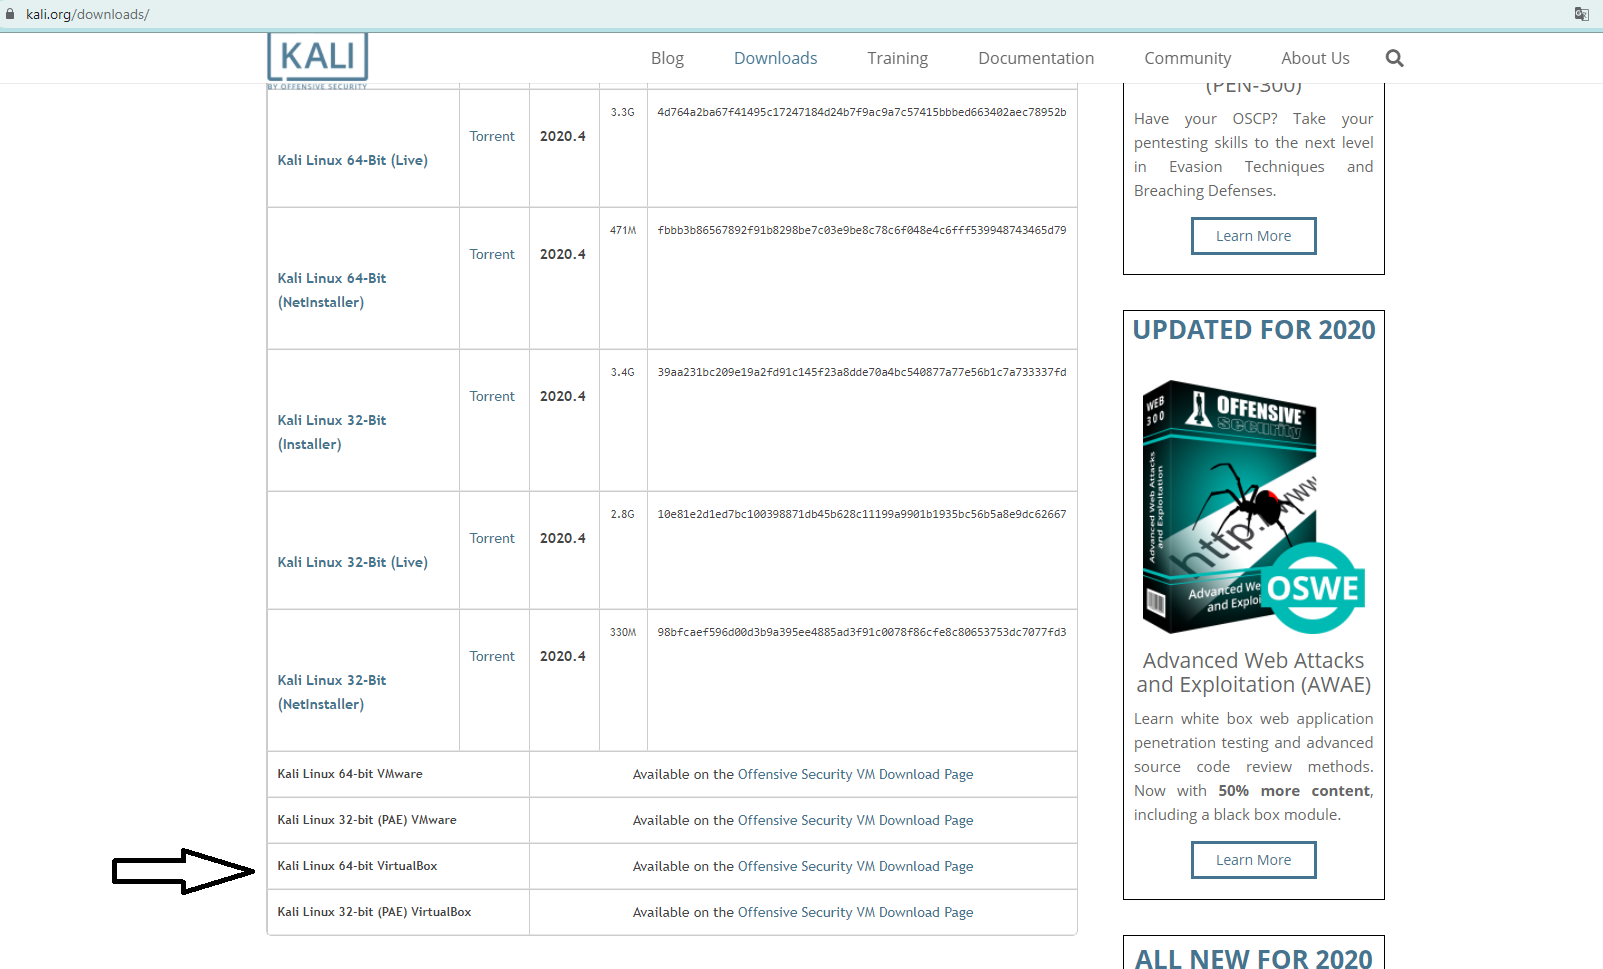
Task: Open the Community menu item
Action: 1187,58
